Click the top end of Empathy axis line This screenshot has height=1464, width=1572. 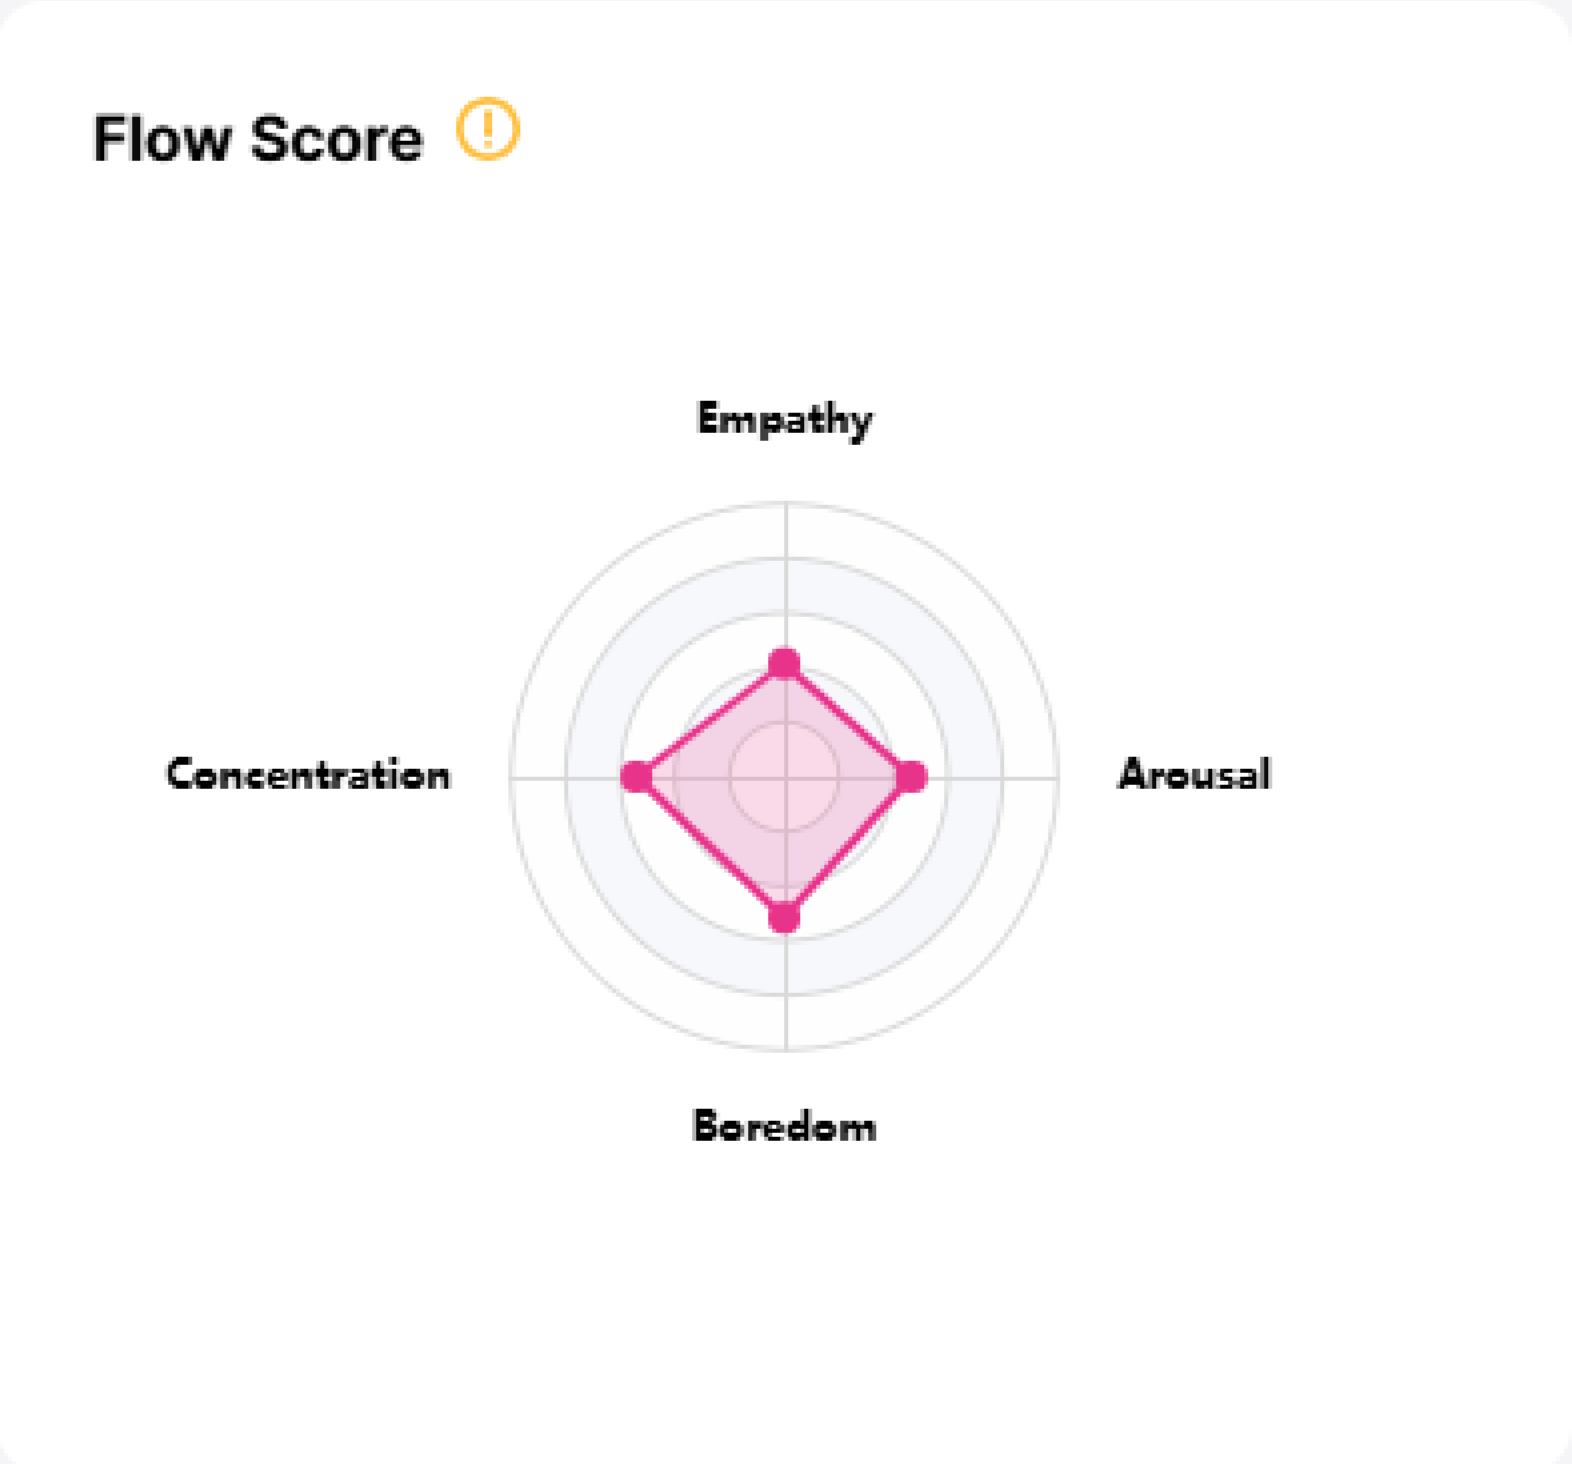pyautogui.click(x=786, y=504)
